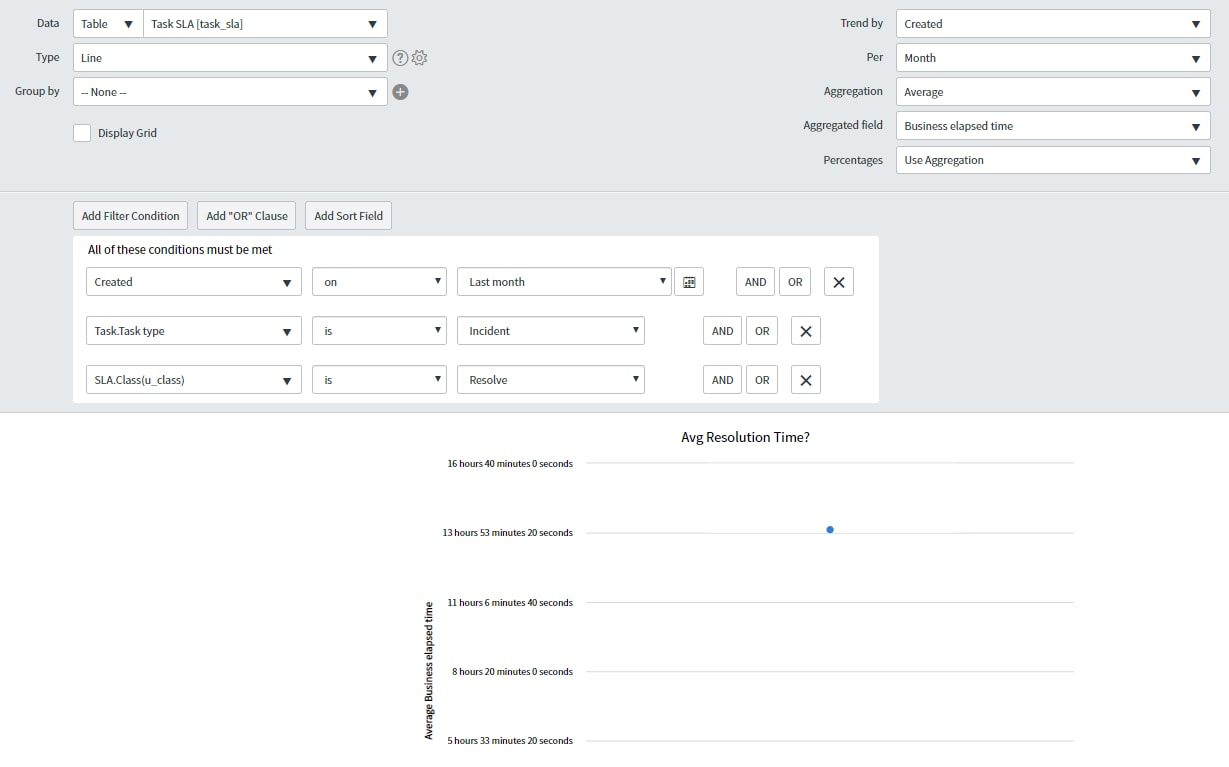This screenshot has height=767, width=1229.
Task: Click AND in the SLA.Class row
Action: tap(723, 380)
